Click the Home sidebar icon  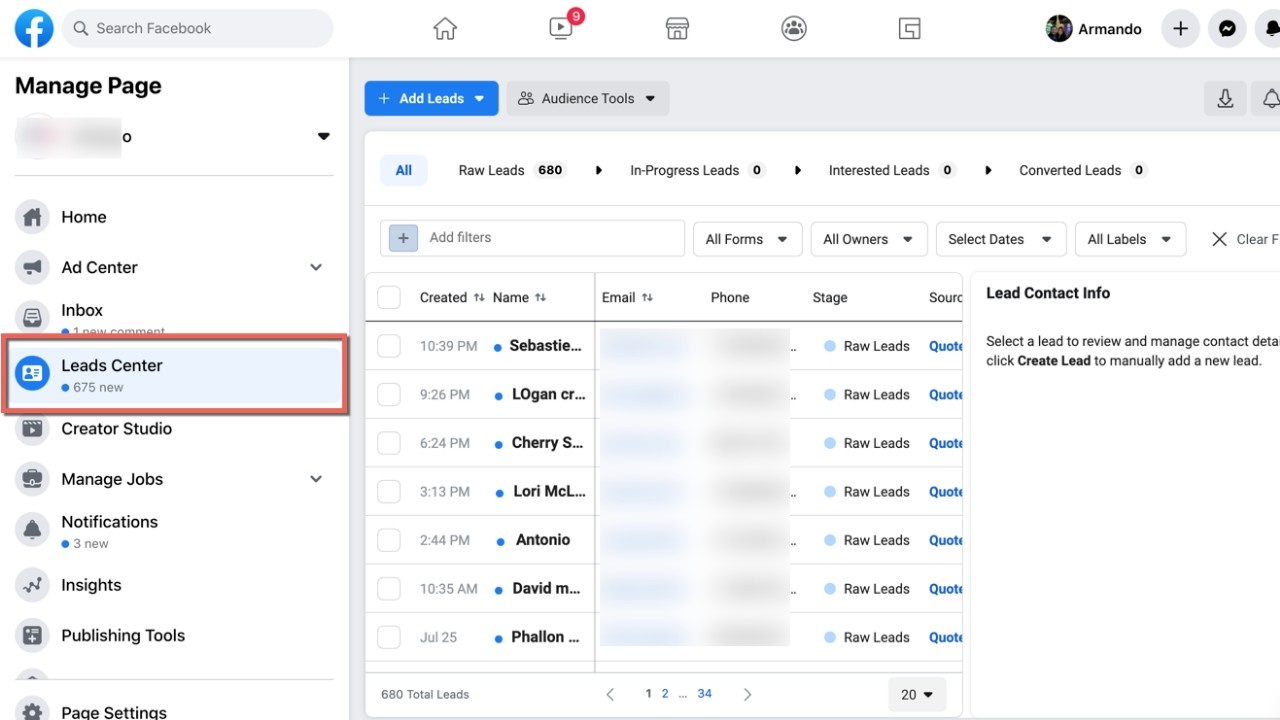pyautogui.click(x=33, y=217)
